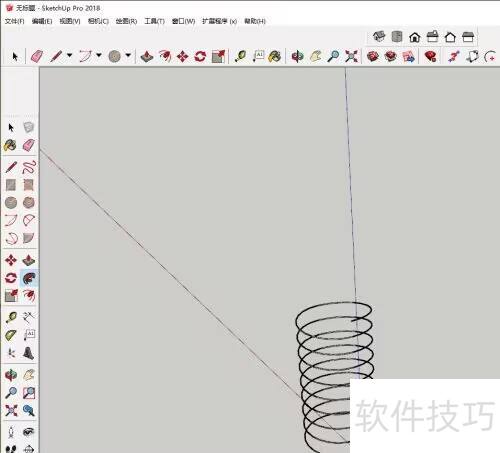This screenshot has width=500, height=453.
Task: Select the Rectangle tool in left palette
Action: [11, 185]
